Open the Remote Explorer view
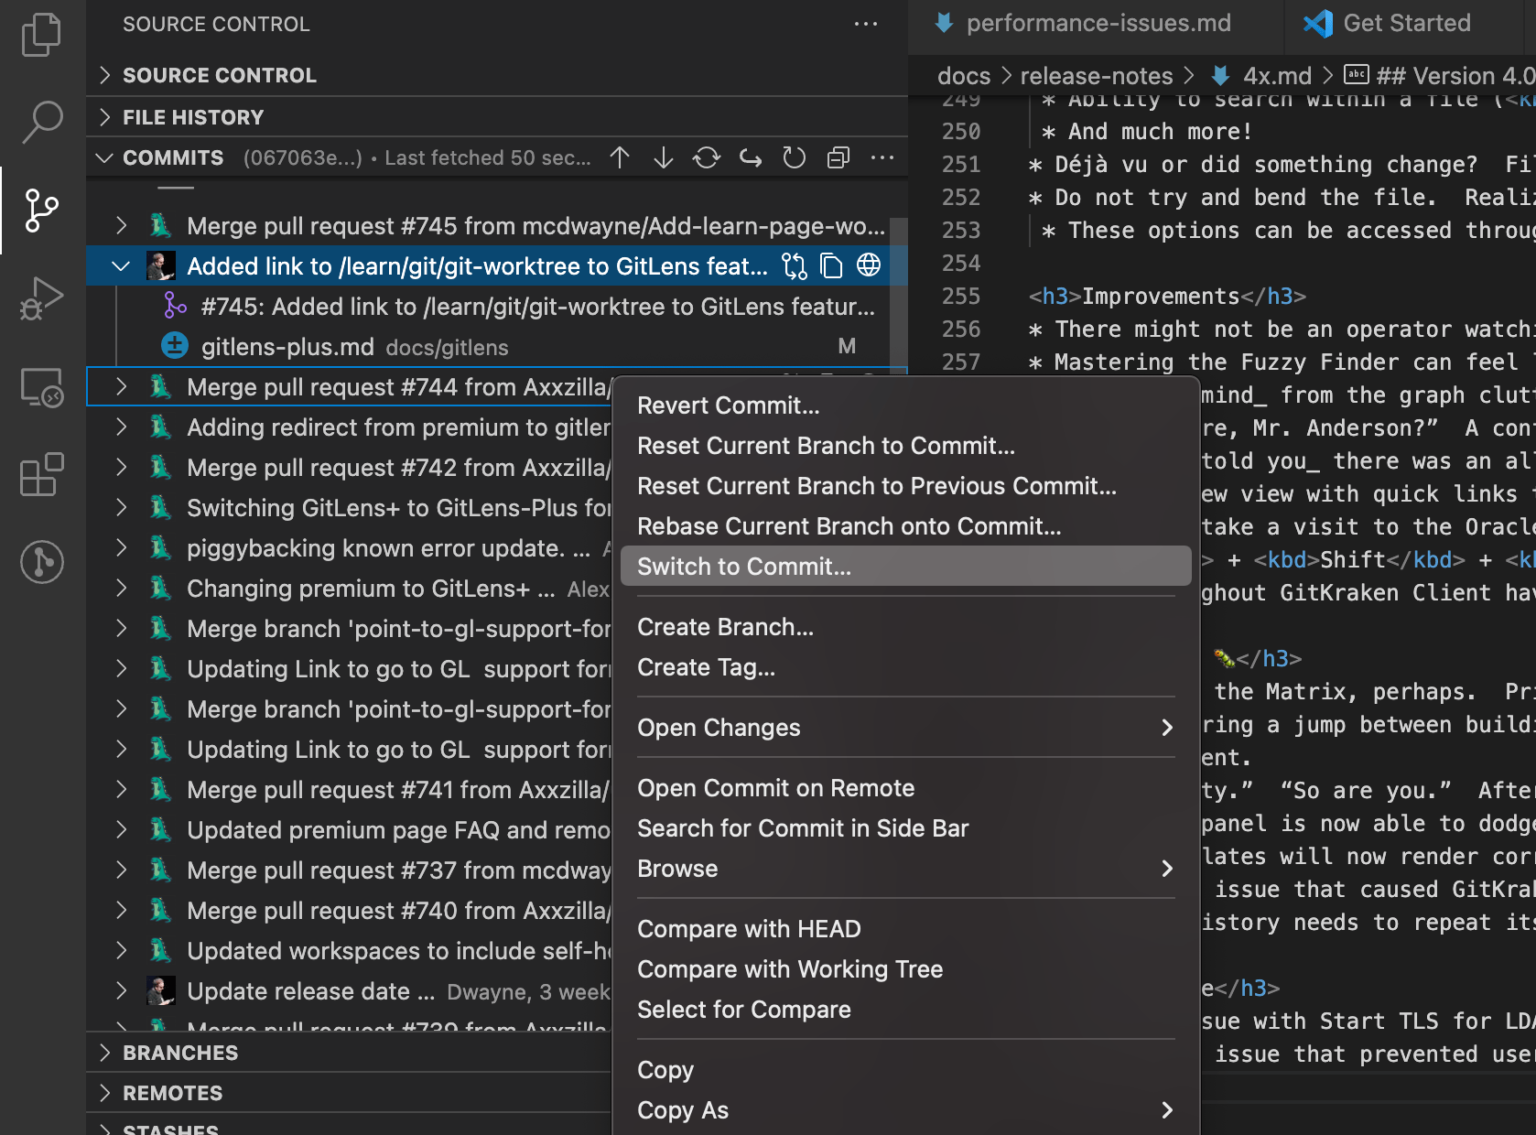1536x1135 pixels. 41,386
